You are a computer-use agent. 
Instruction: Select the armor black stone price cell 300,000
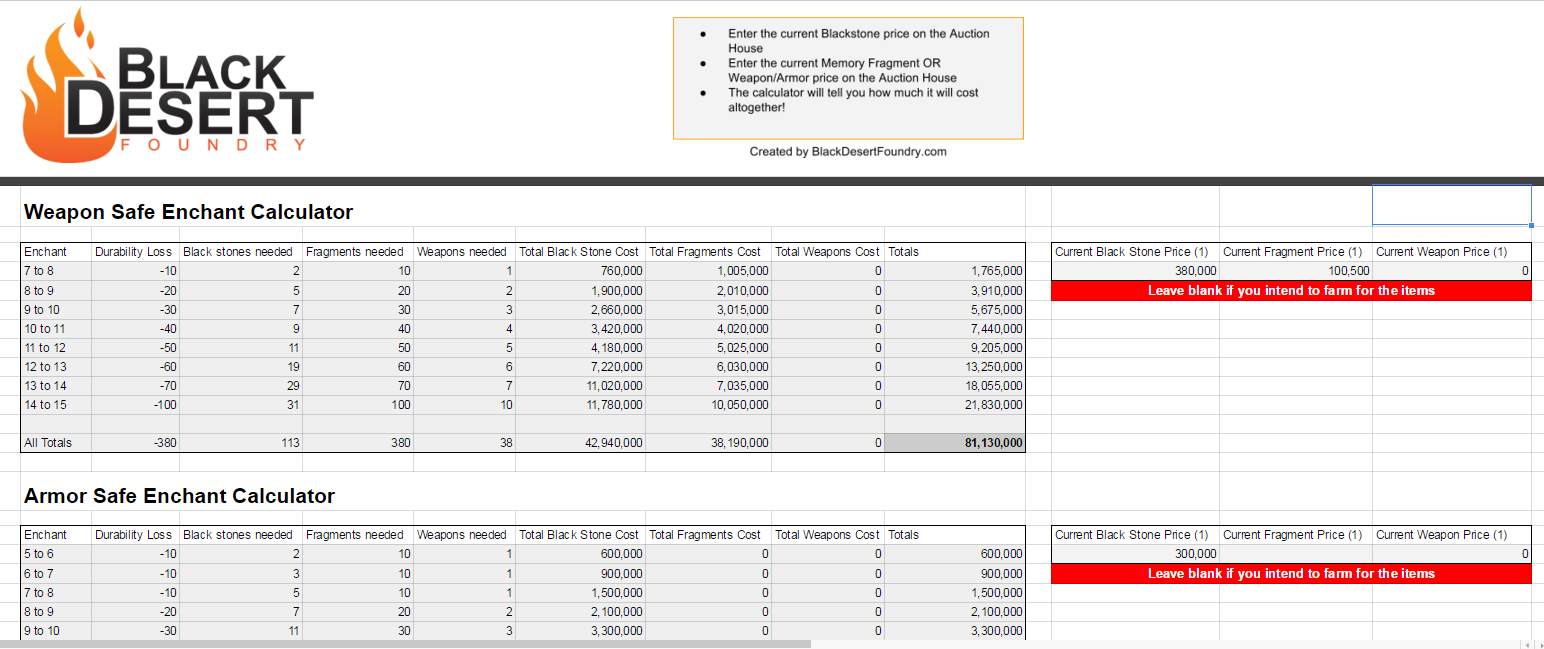tap(1136, 554)
